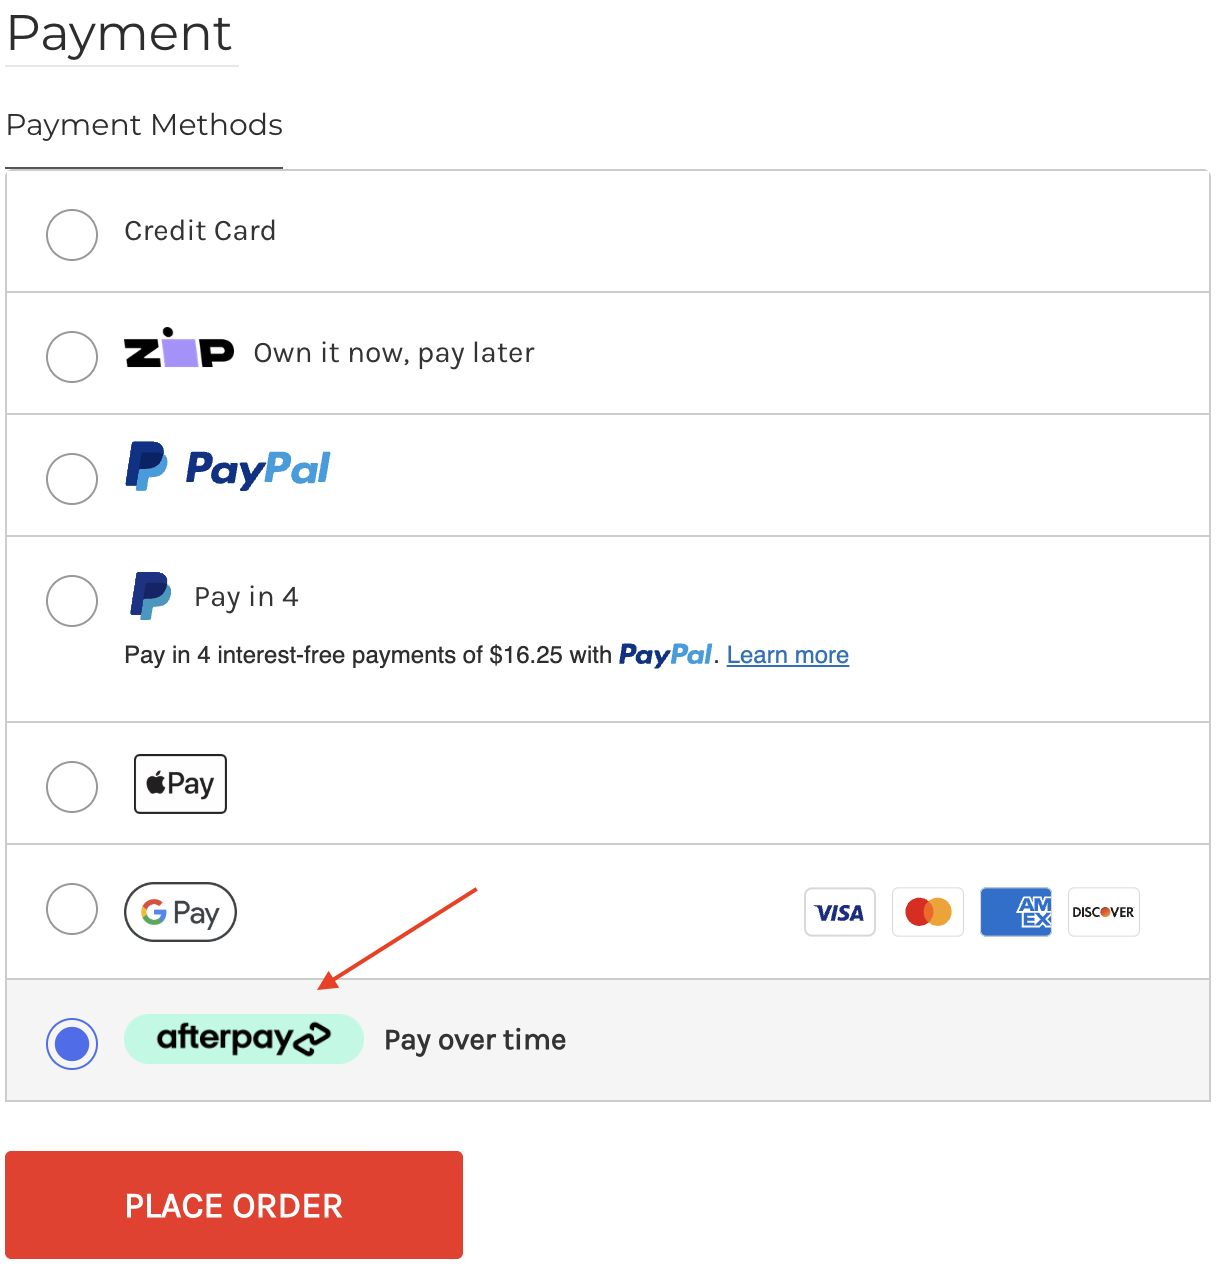Choose Apple Pay as payment method

point(71,787)
